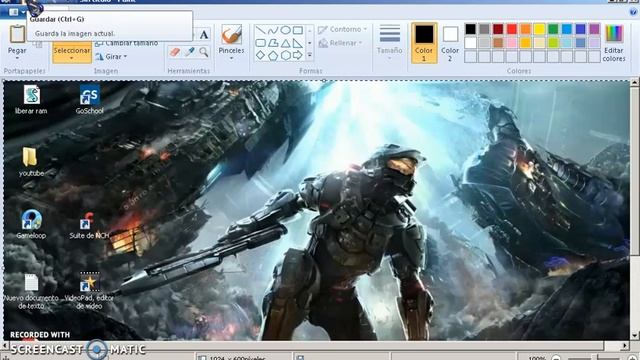Screen dimensions: 640x360
Task: Open the Rellenar fill dropdown
Action: tap(341, 43)
